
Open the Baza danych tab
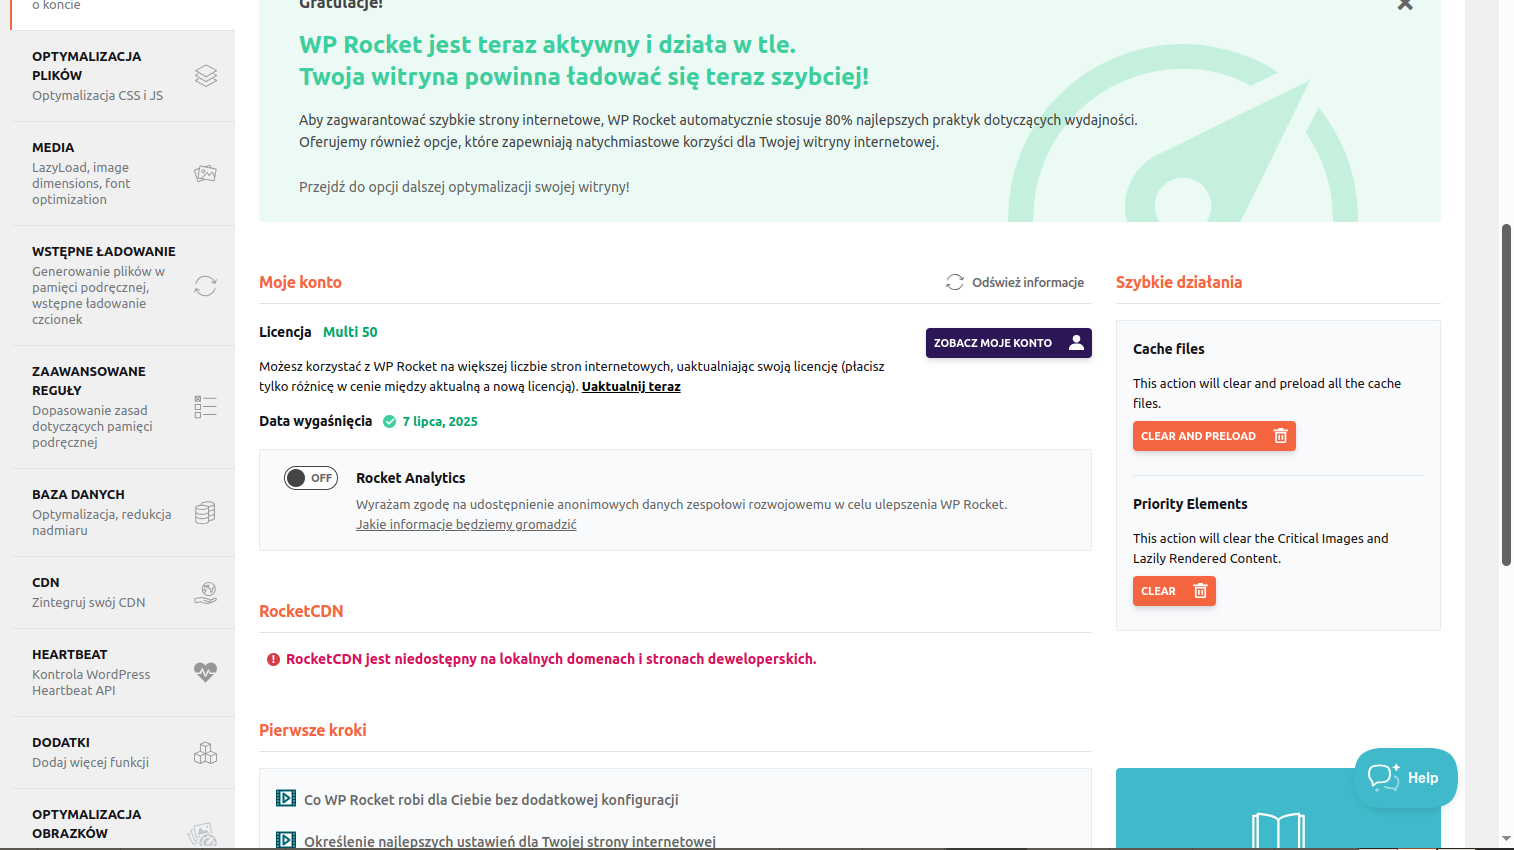click(x=123, y=513)
